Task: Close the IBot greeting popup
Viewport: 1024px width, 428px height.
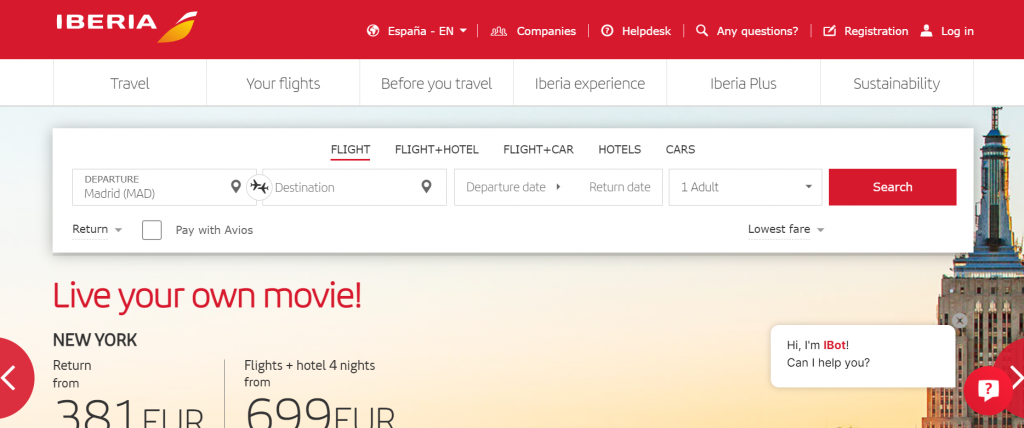Action: [959, 321]
